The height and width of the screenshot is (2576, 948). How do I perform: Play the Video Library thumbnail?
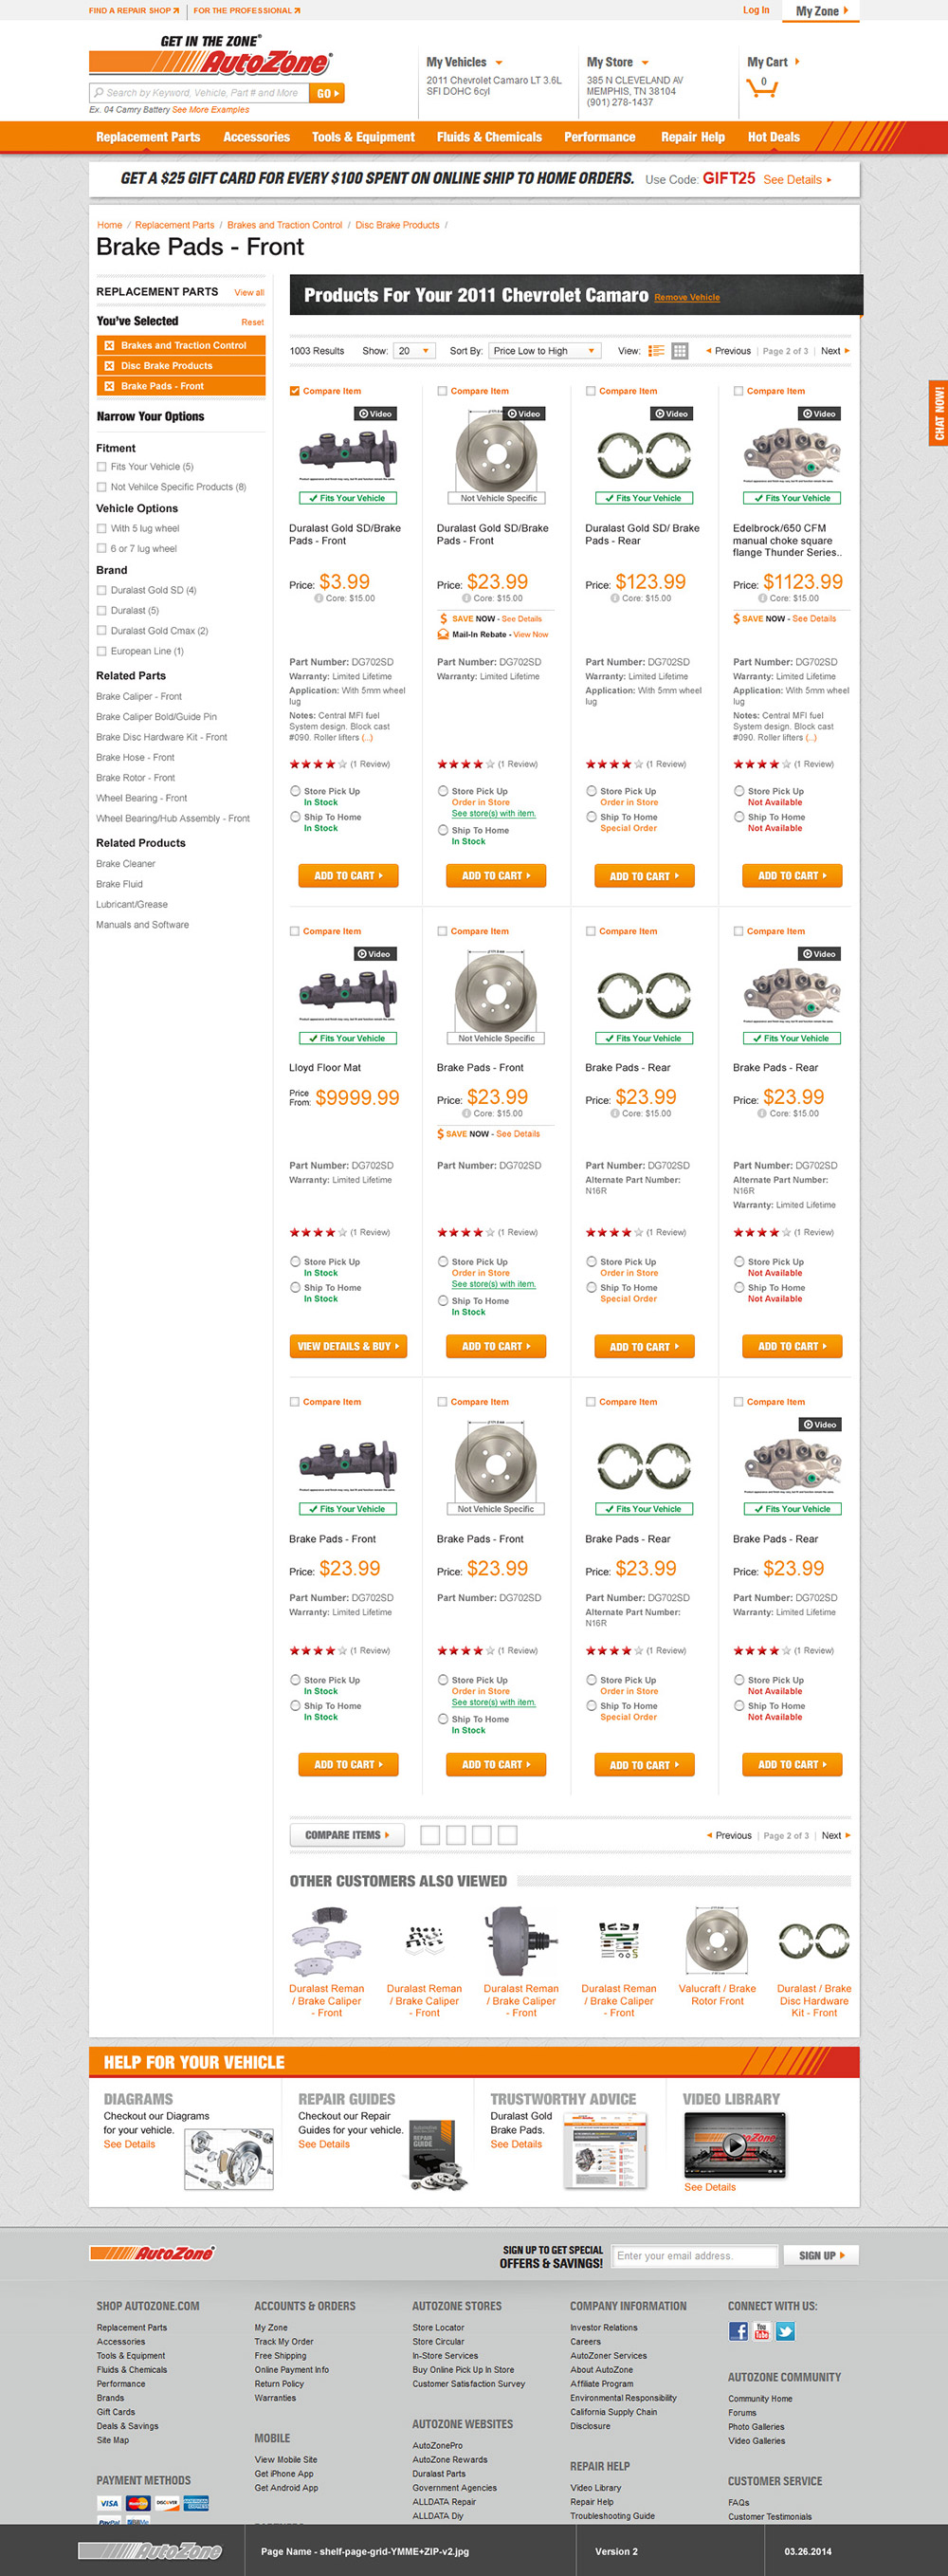734,2144
